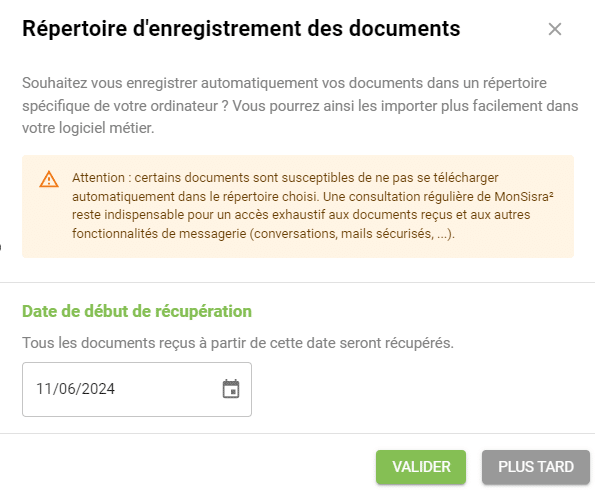Click the "Souhaitez vous enregistrer automatiquement" paragraph
Viewport: 595px width, 495px height.
[x=300, y=106]
